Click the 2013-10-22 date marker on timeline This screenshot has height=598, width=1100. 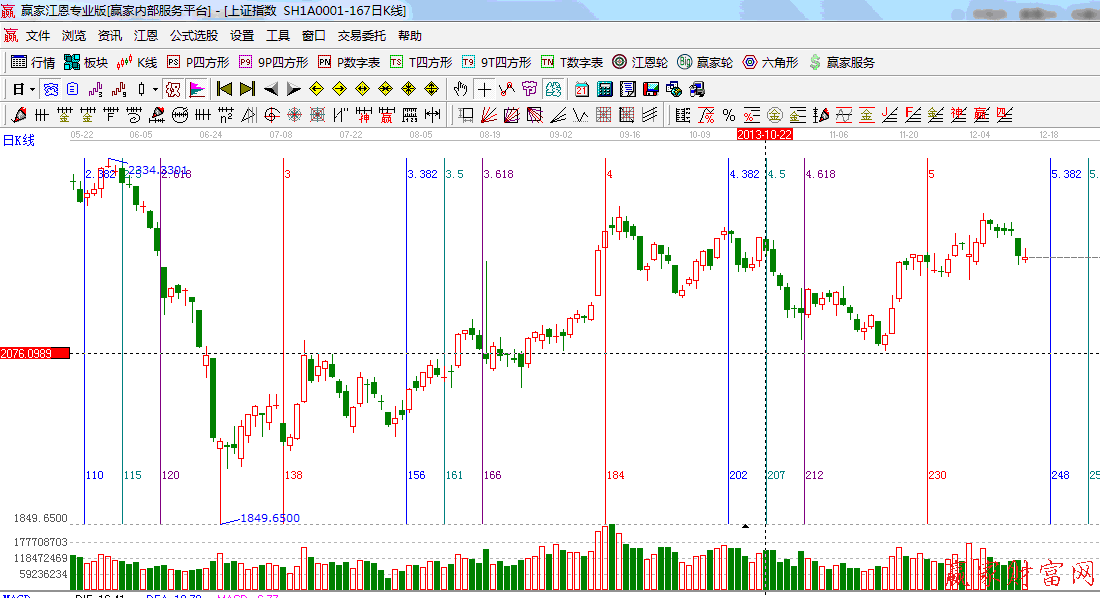(764, 134)
